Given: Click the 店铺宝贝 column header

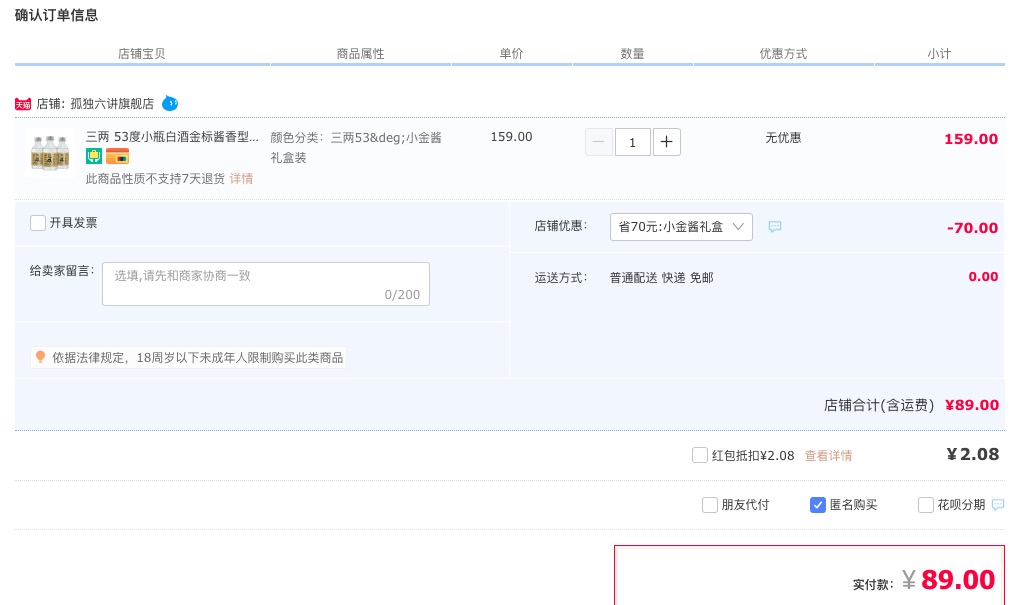Looking at the screenshot, I should pos(141,54).
